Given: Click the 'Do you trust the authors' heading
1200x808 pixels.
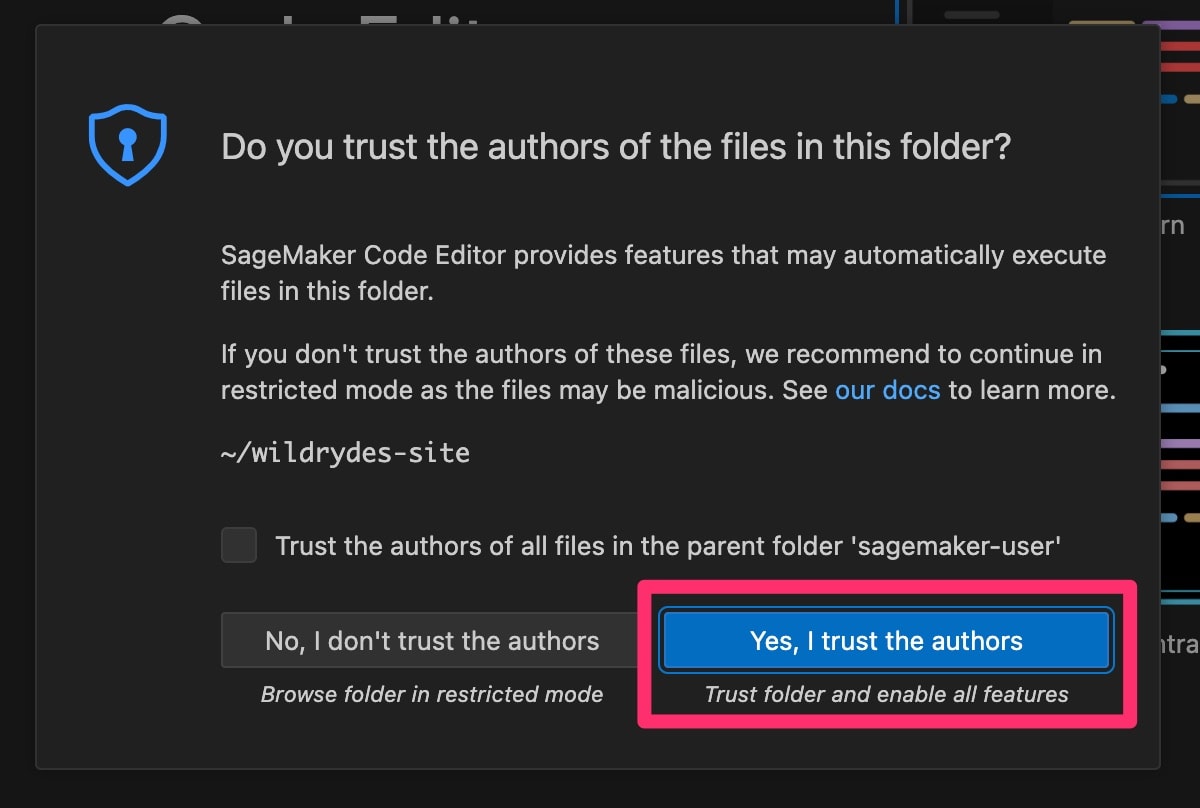Looking at the screenshot, I should click(616, 147).
